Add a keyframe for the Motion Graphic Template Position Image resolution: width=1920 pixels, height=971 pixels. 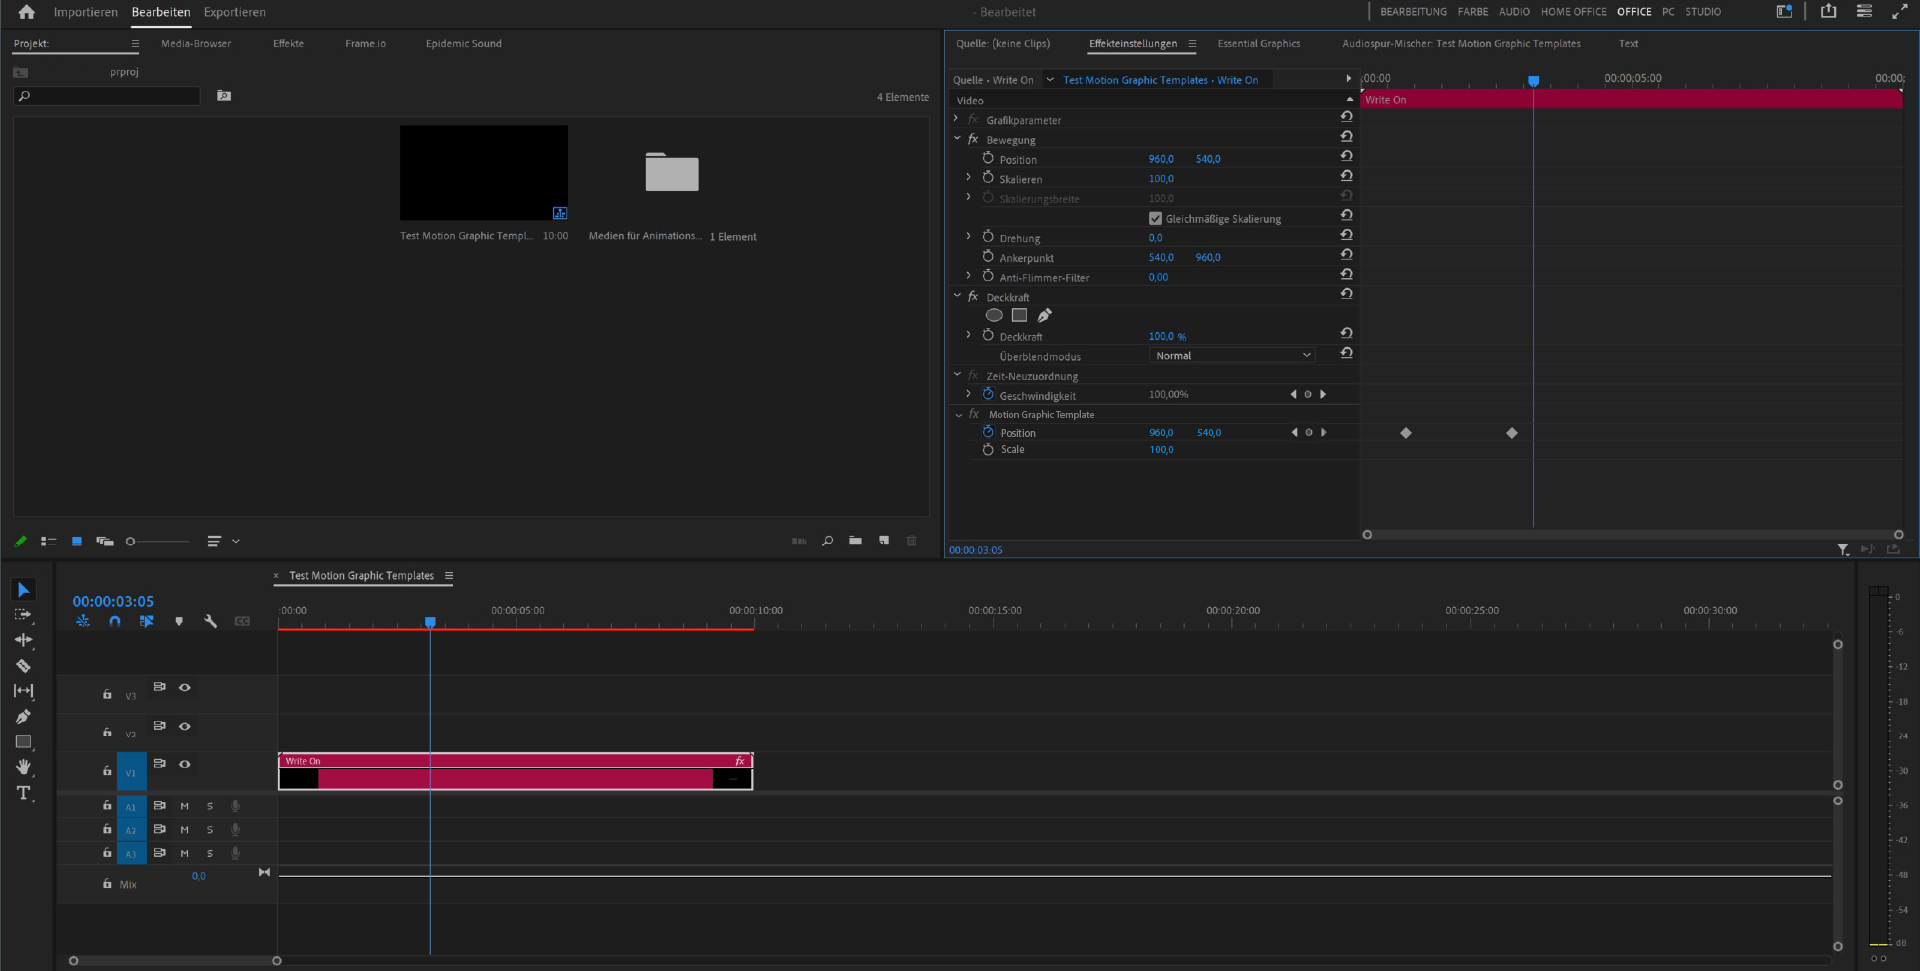tap(1308, 432)
